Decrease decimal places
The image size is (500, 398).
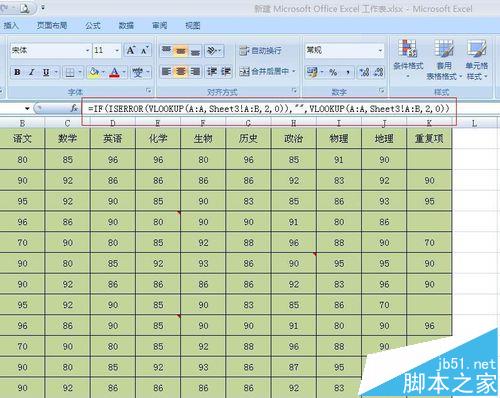pos(378,72)
